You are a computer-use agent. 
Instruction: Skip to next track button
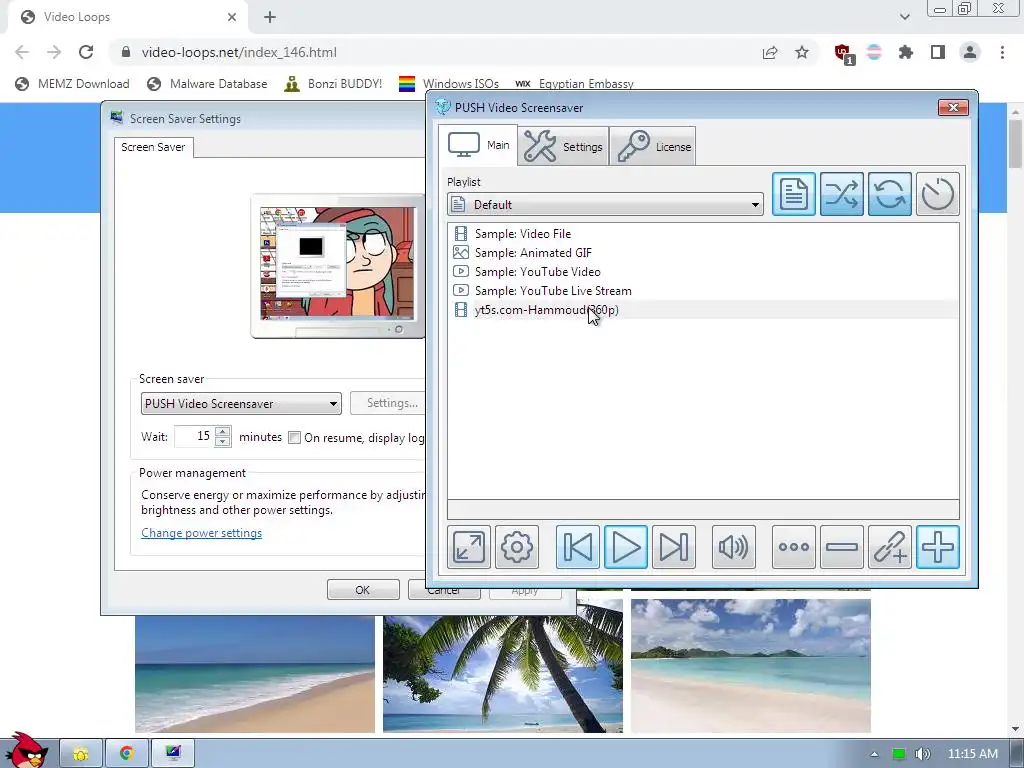[x=674, y=547]
